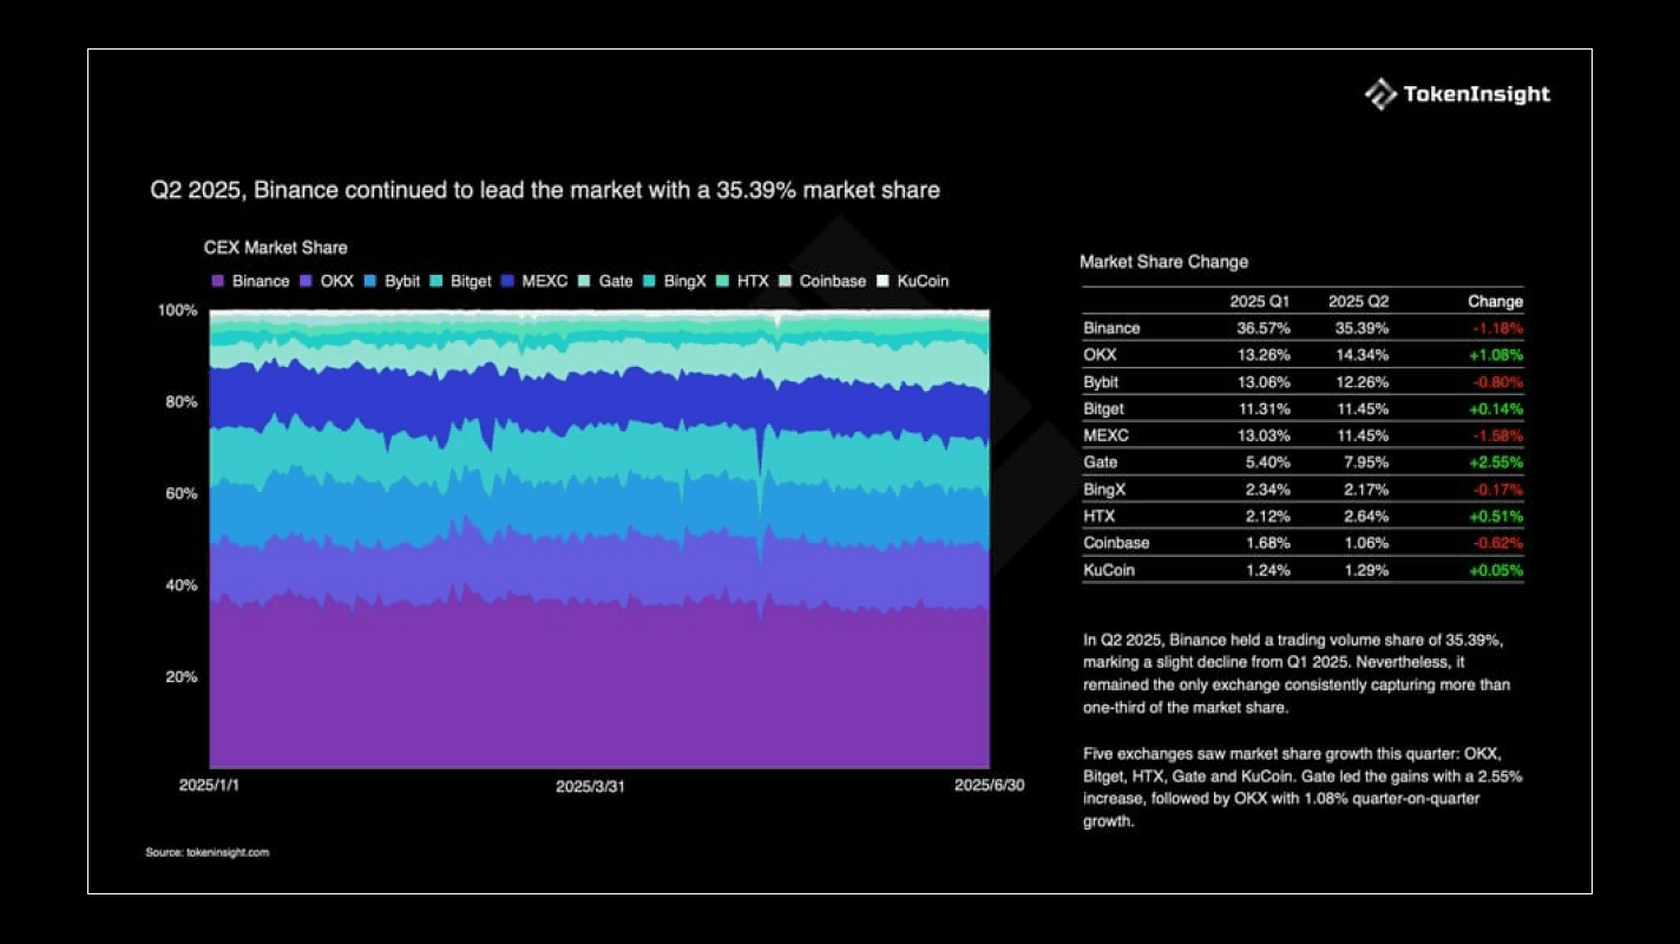Click BingX Q1 value 2.34%
This screenshot has height=944, width=1680.
click(1268, 489)
